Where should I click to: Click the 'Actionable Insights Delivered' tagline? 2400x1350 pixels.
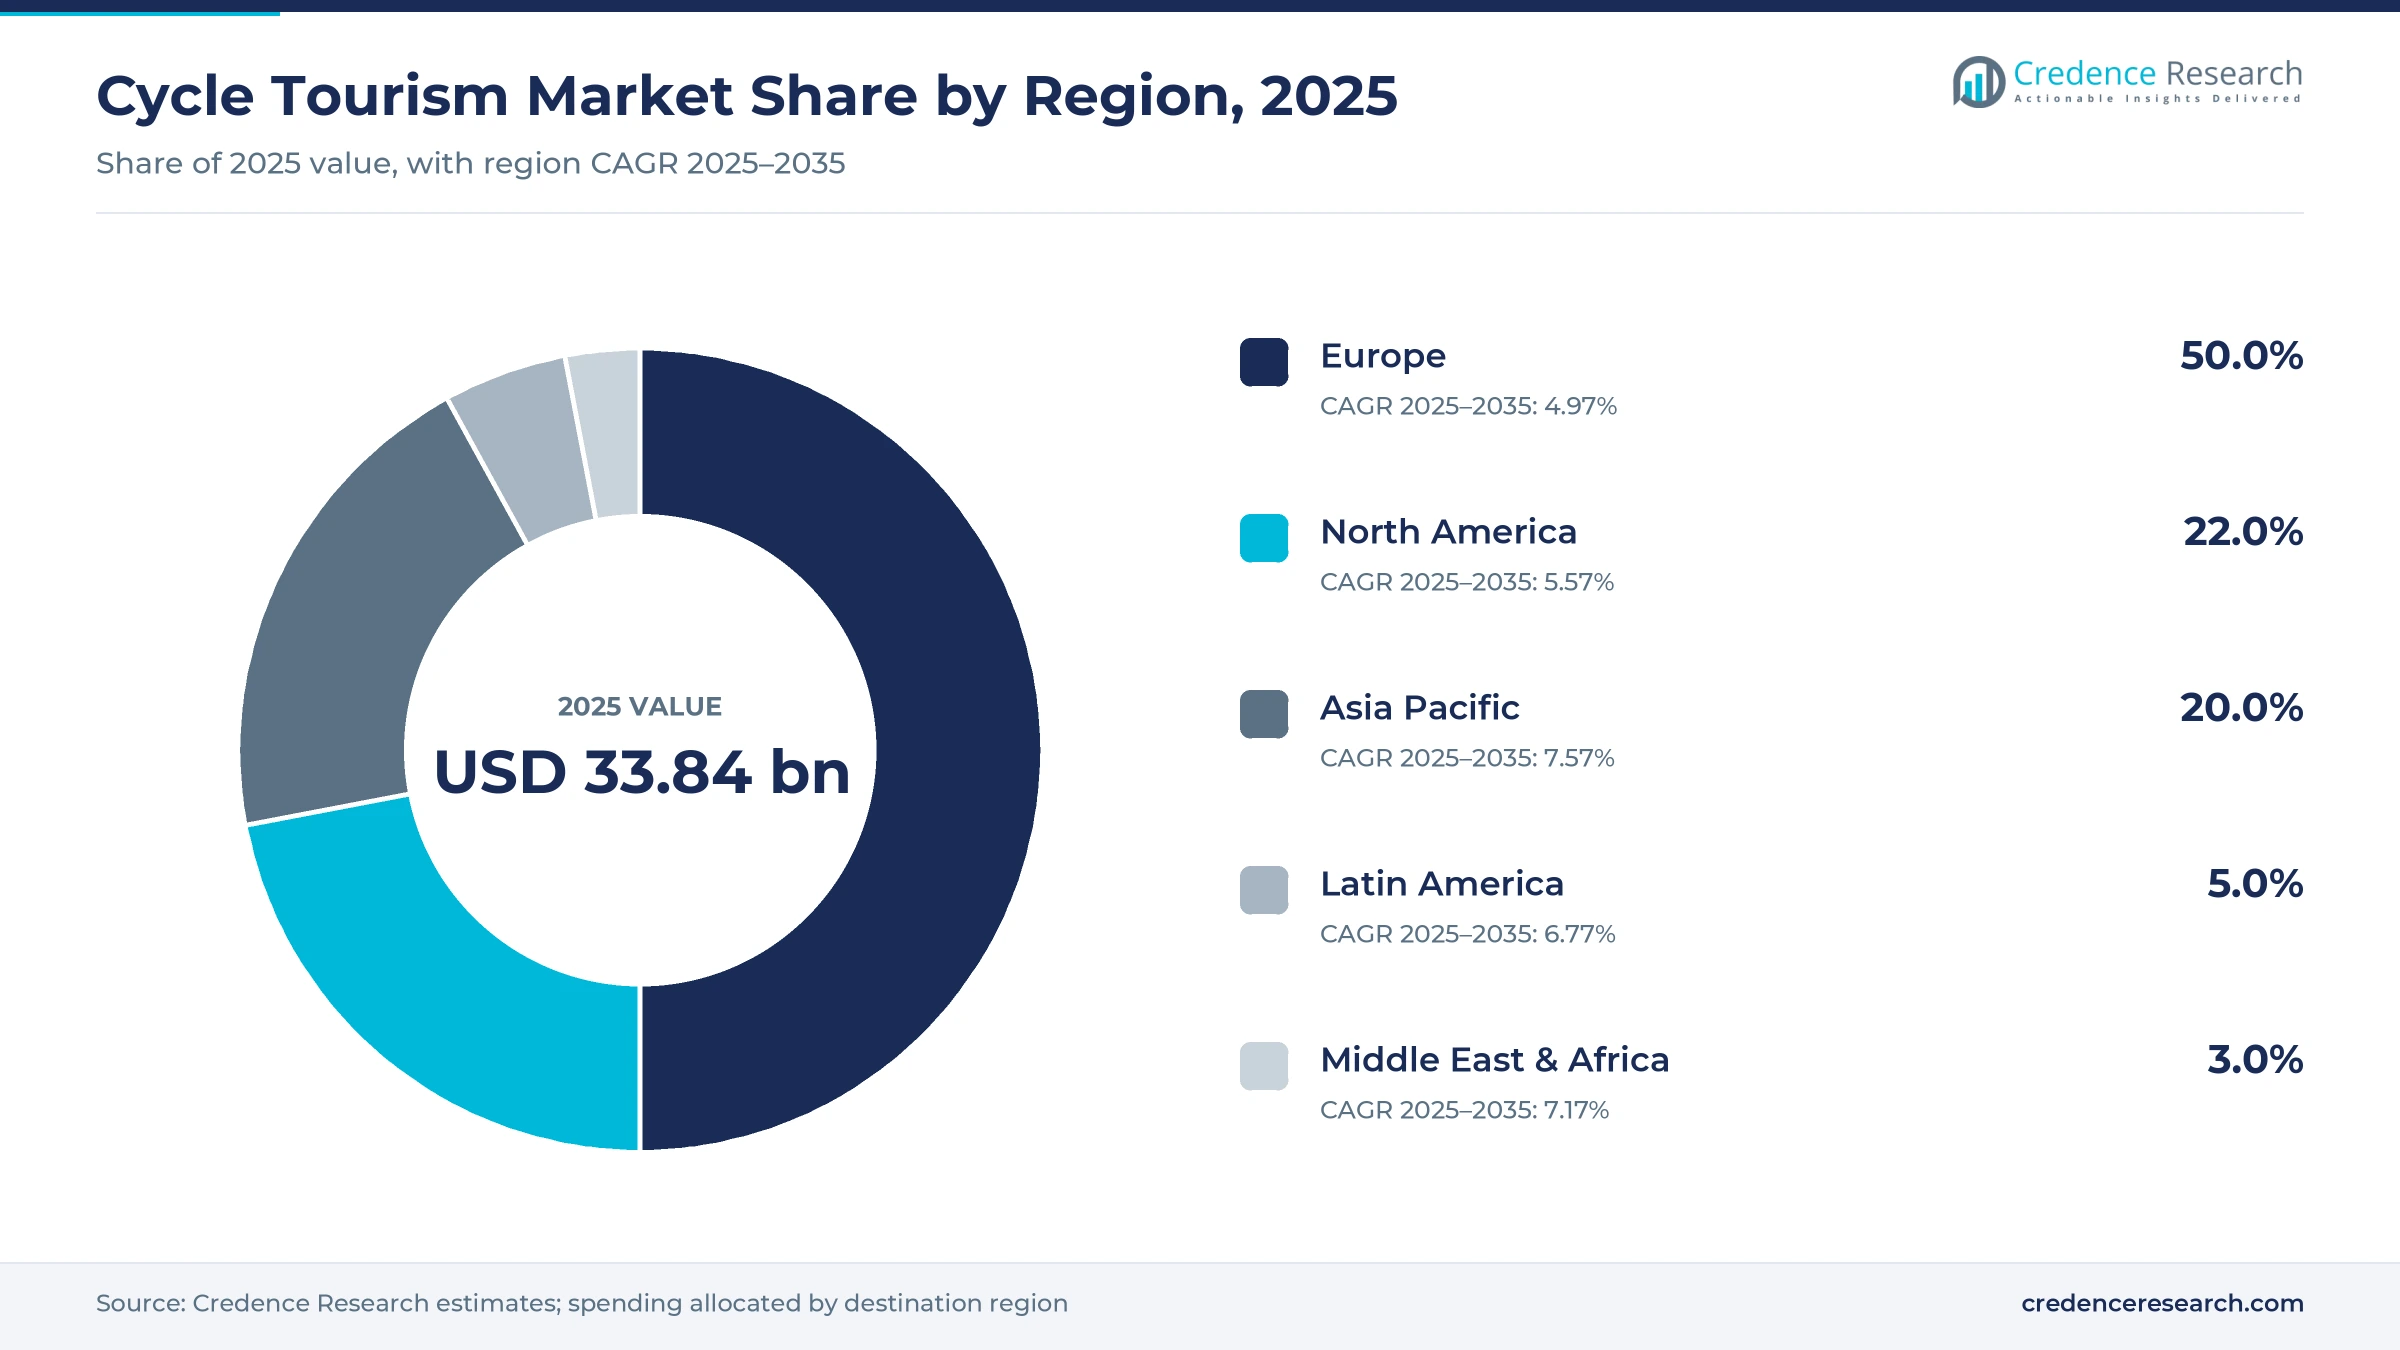(x=2158, y=99)
